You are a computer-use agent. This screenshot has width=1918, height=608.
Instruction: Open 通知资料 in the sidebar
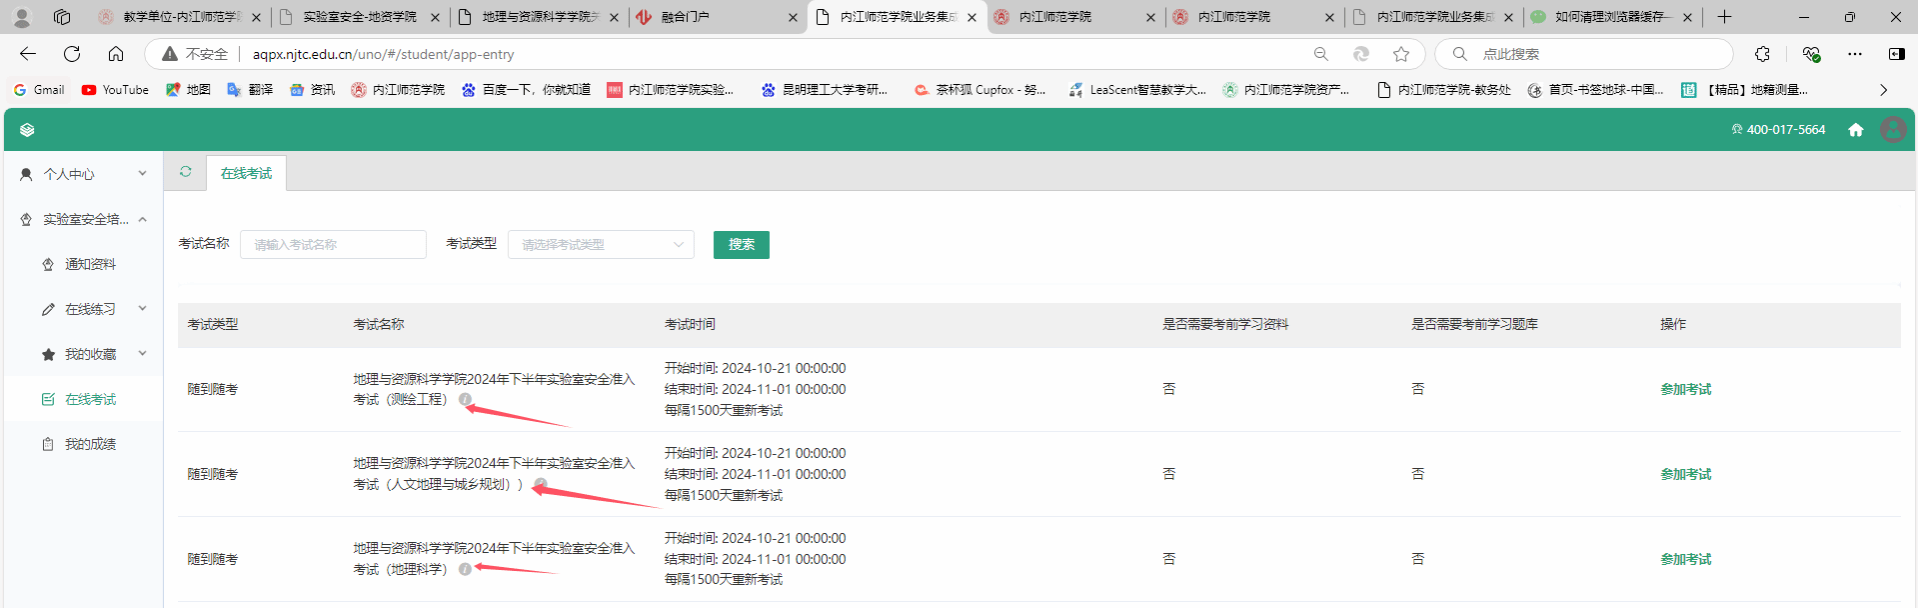[90, 264]
